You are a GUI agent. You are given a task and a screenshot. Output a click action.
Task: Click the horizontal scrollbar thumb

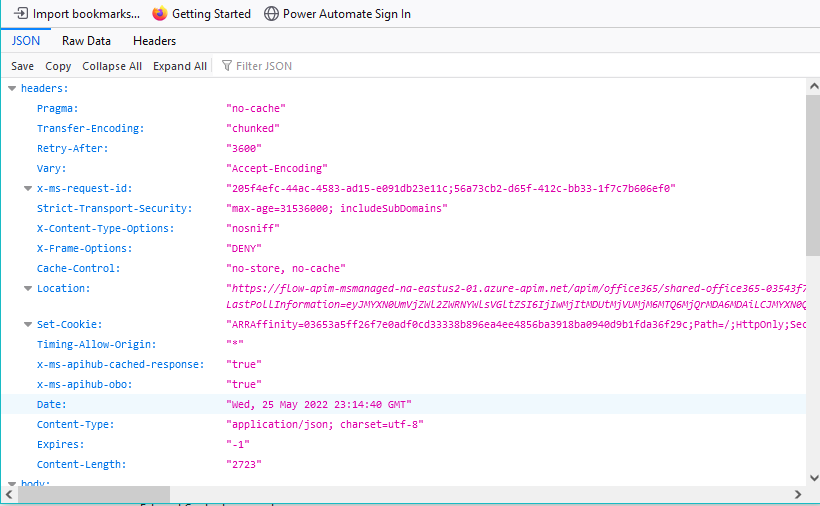click(94, 494)
